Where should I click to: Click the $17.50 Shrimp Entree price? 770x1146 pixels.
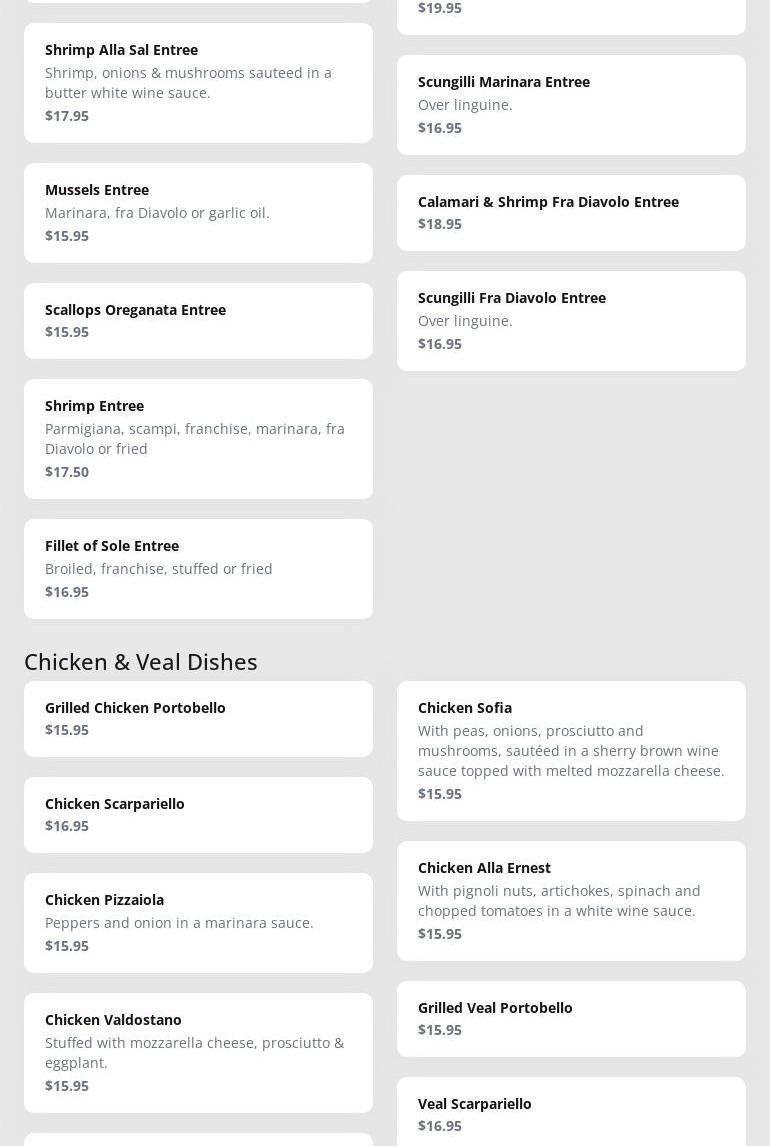[67, 472]
